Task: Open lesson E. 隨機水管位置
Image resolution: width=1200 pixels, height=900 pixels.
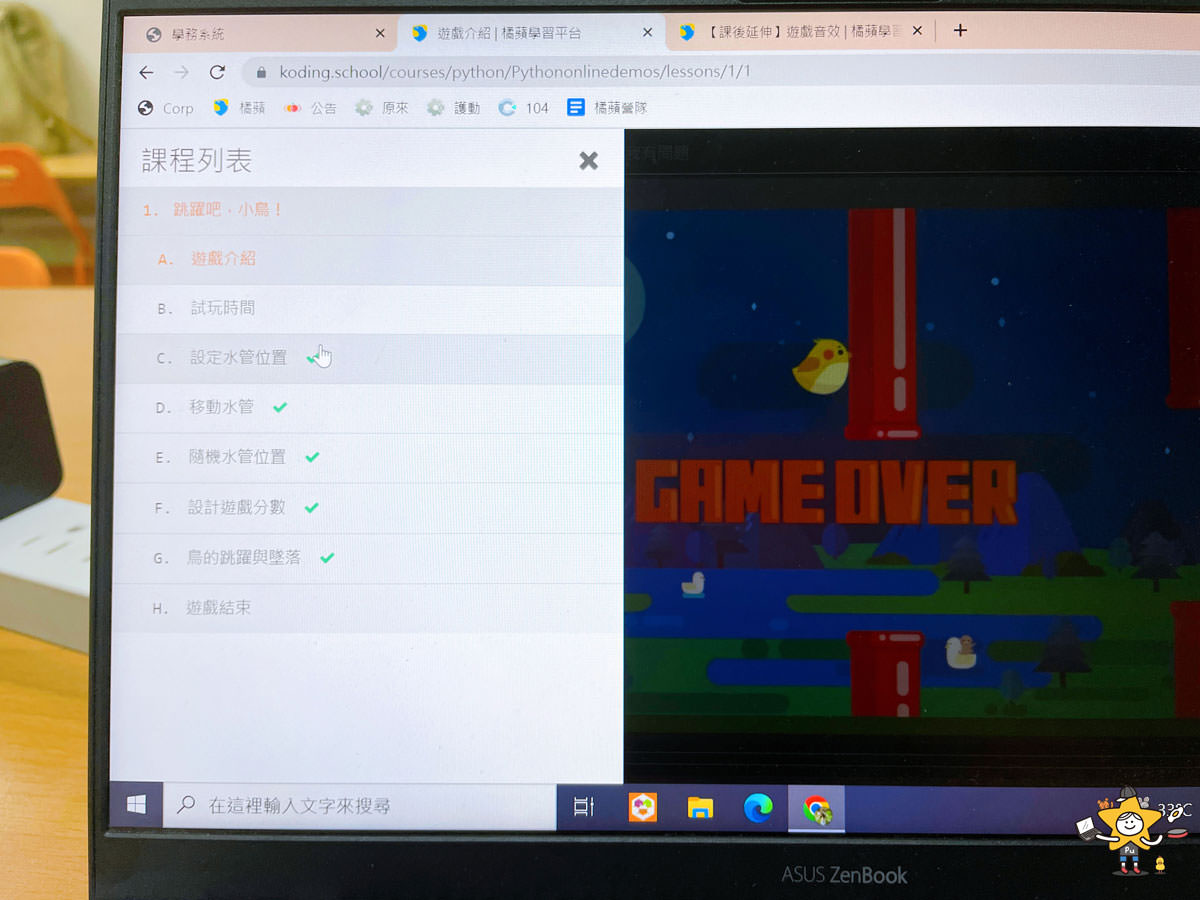Action: coord(368,457)
